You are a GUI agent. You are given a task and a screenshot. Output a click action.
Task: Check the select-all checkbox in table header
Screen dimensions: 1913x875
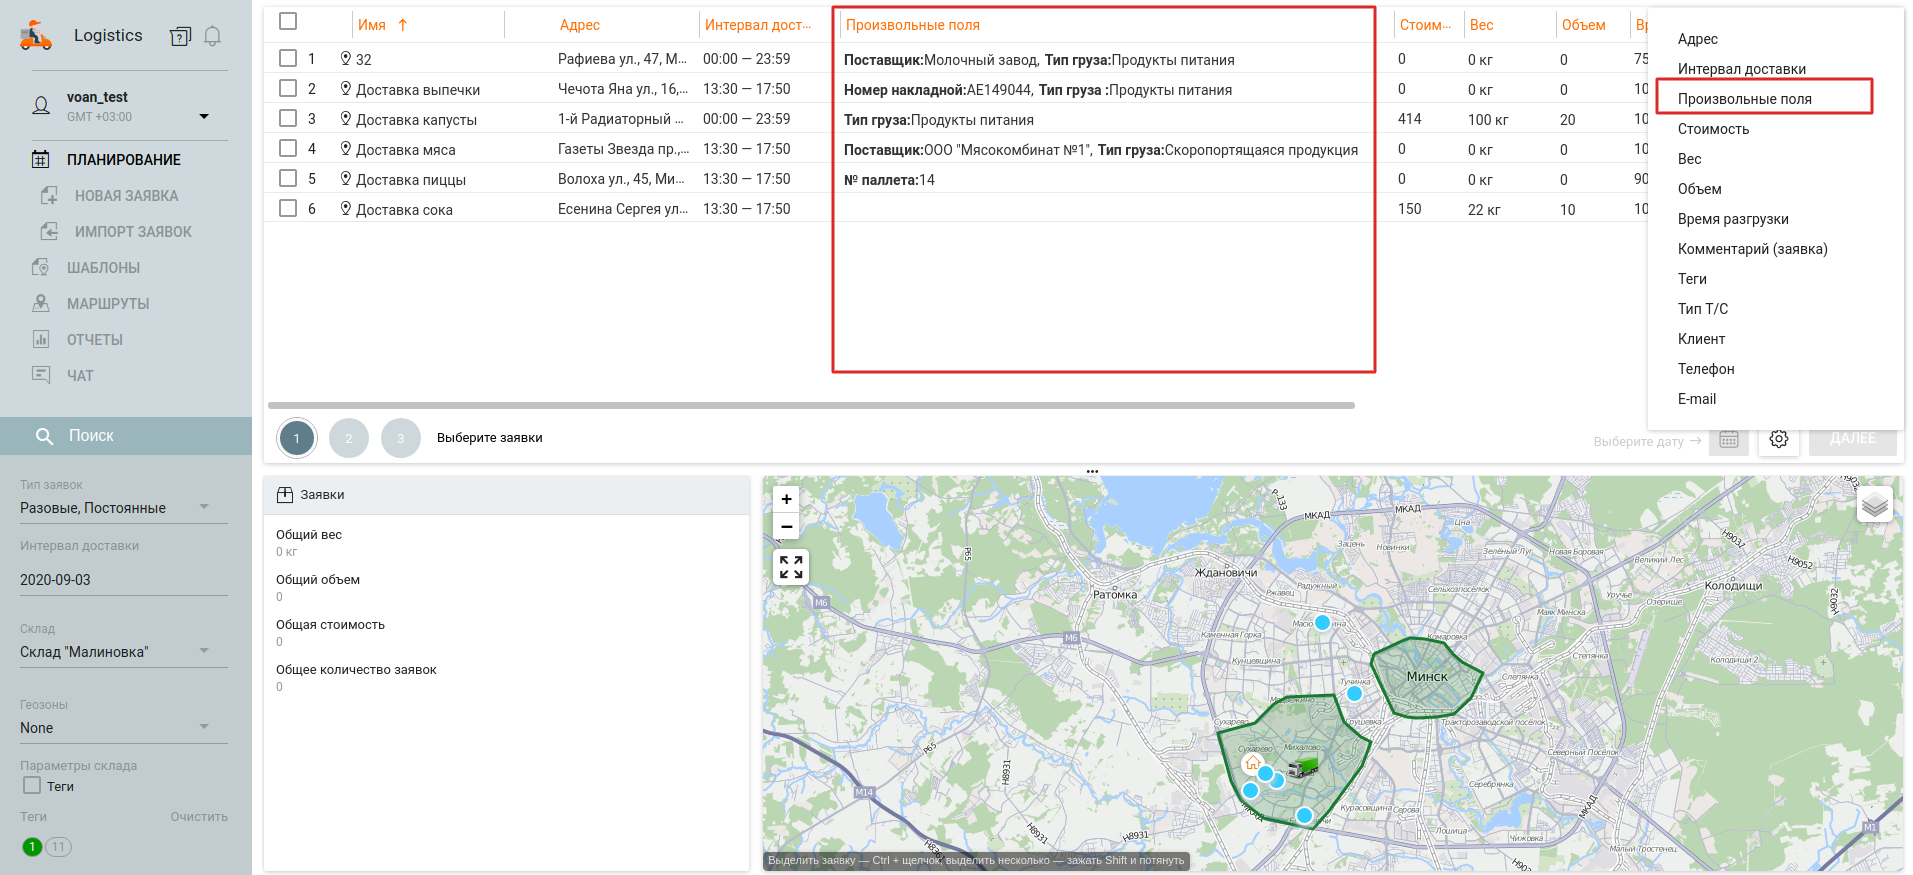pyautogui.click(x=288, y=21)
